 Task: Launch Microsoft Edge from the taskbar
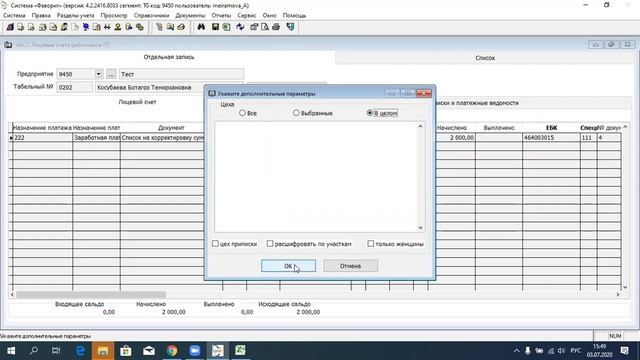[x=80, y=351]
